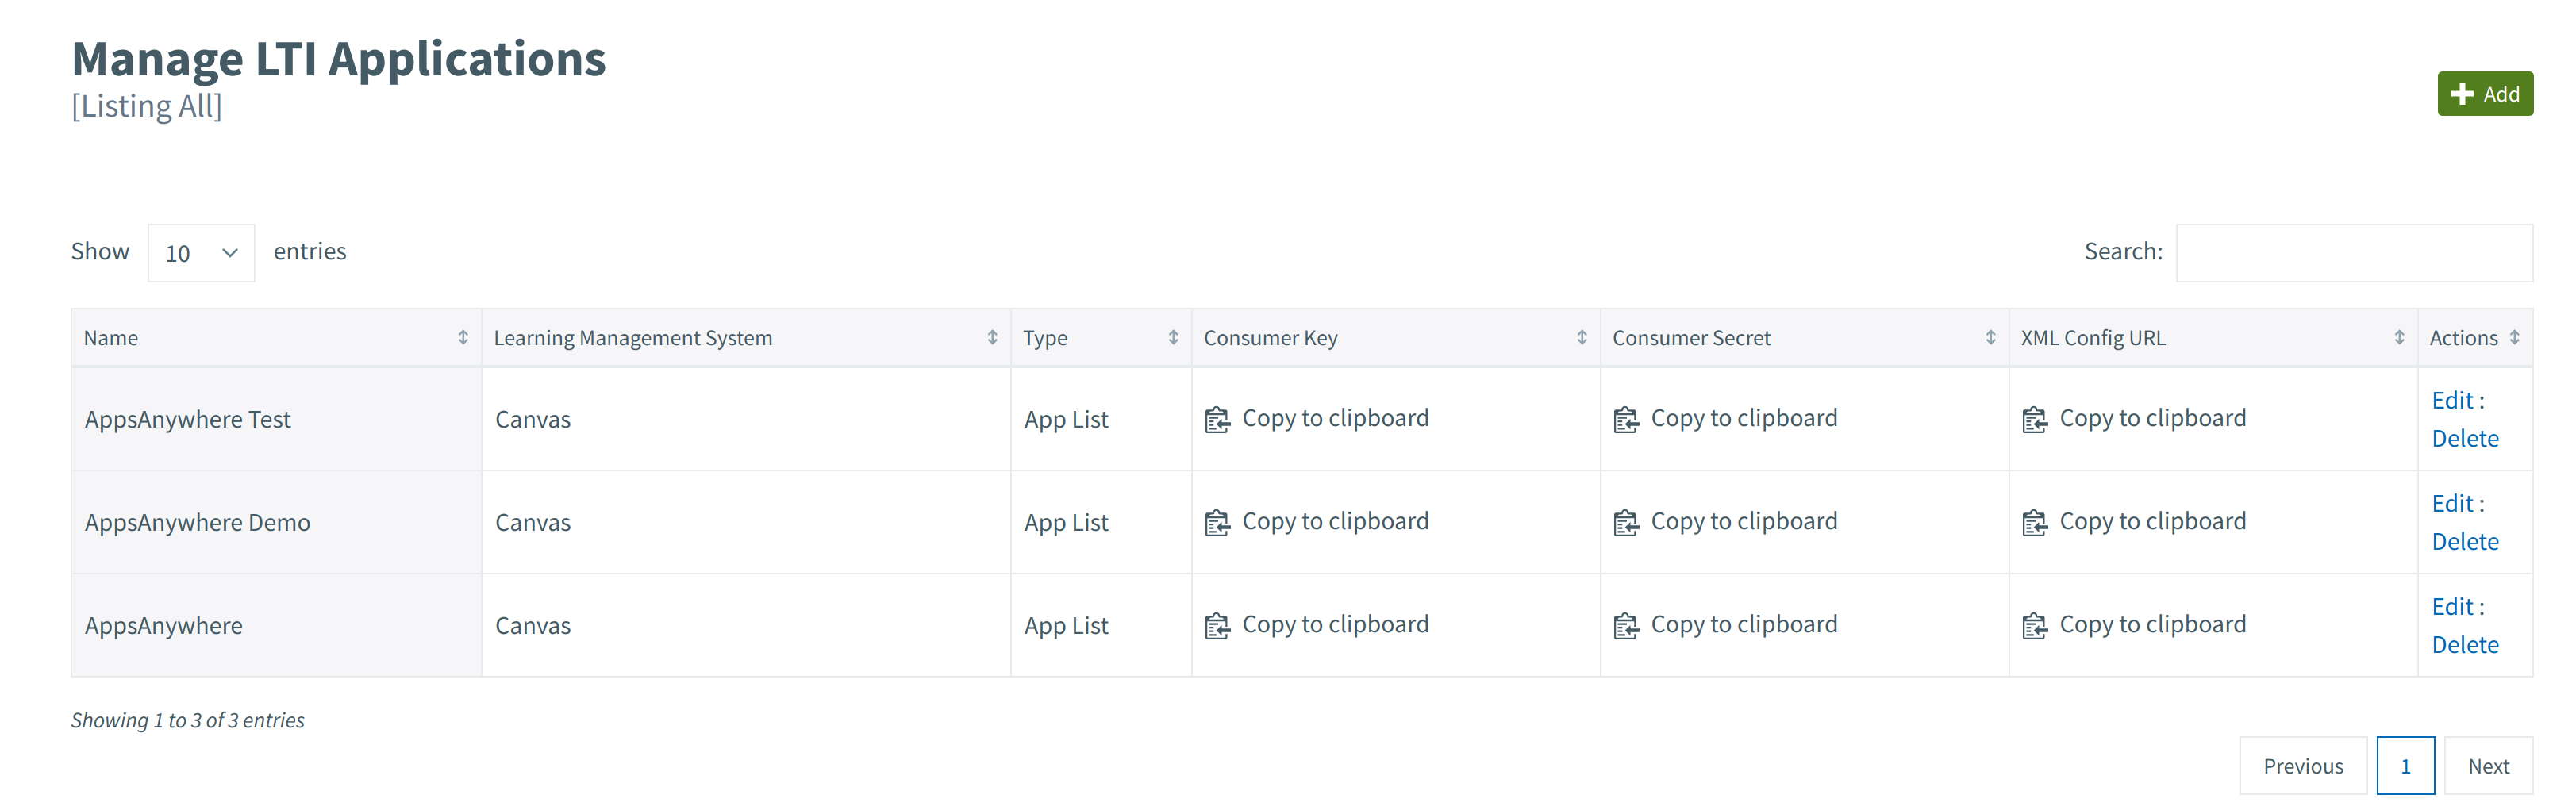Click the Canvas cell for AppsAnywhere Test
The height and width of the screenshot is (810, 2576).
746,419
